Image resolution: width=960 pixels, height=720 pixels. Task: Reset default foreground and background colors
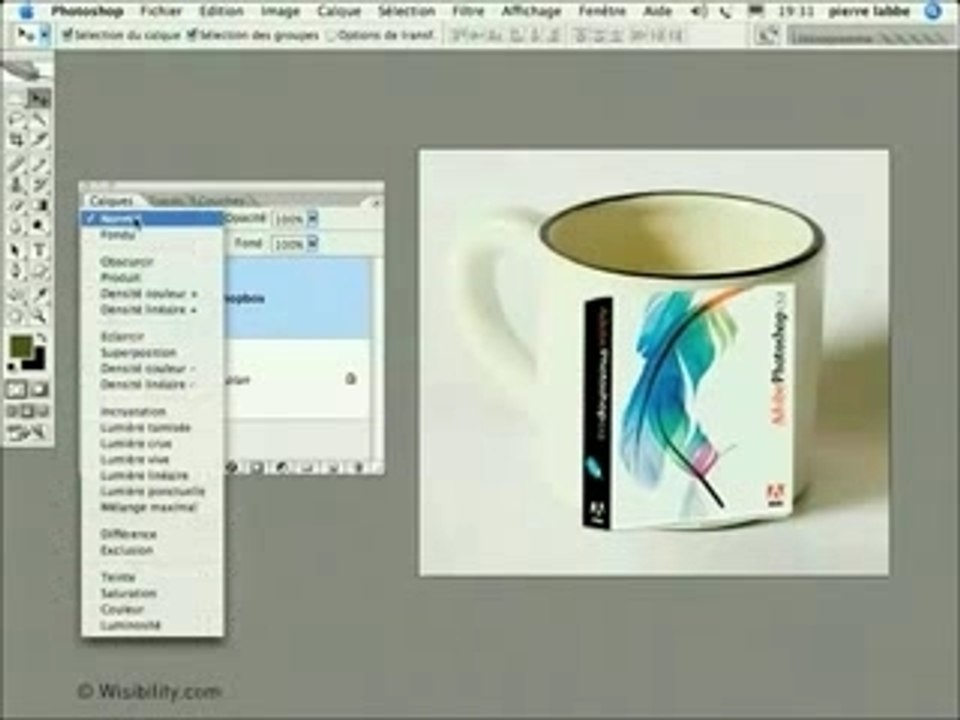pos(11,367)
